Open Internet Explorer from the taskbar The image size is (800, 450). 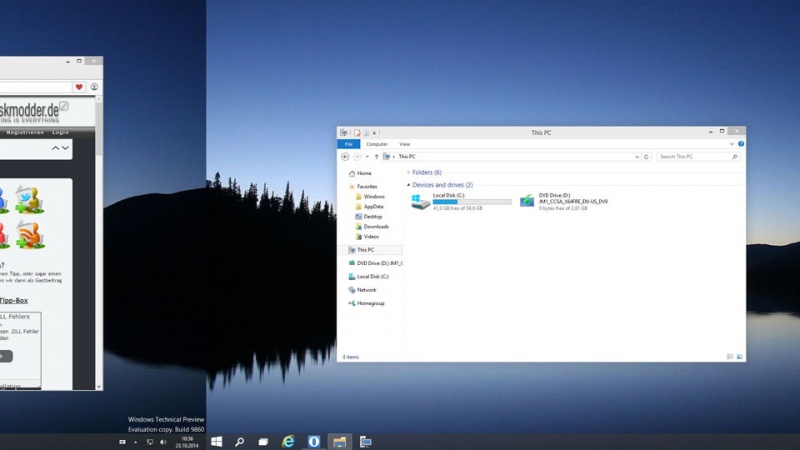pyautogui.click(x=288, y=441)
